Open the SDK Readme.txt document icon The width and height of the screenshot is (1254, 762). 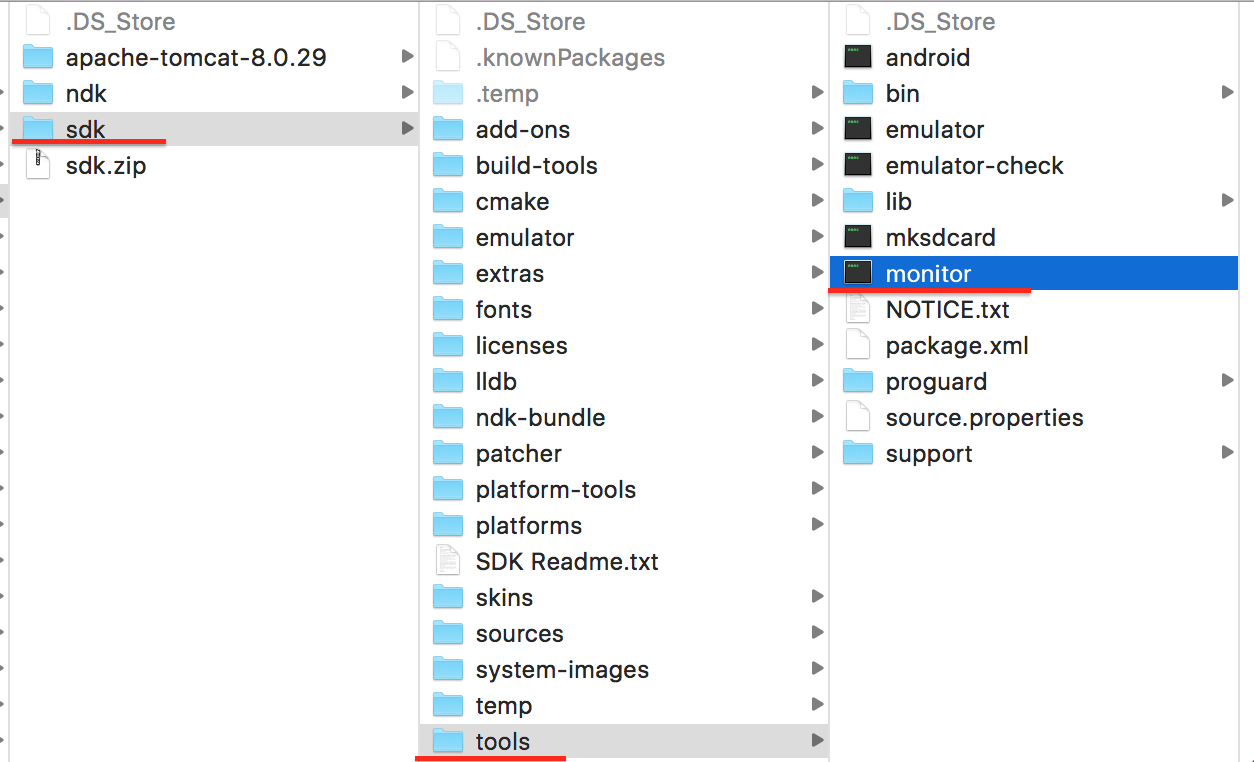click(x=447, y=561)
